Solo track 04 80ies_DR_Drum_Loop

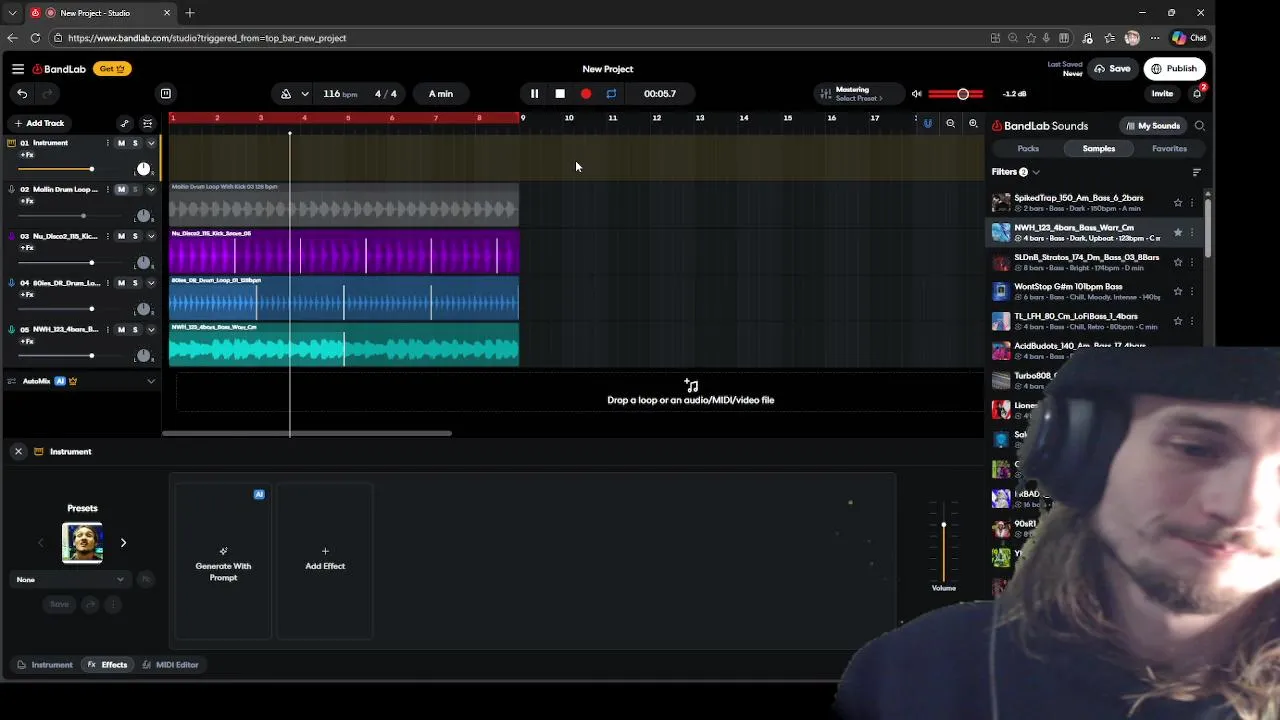coord(135,283)
